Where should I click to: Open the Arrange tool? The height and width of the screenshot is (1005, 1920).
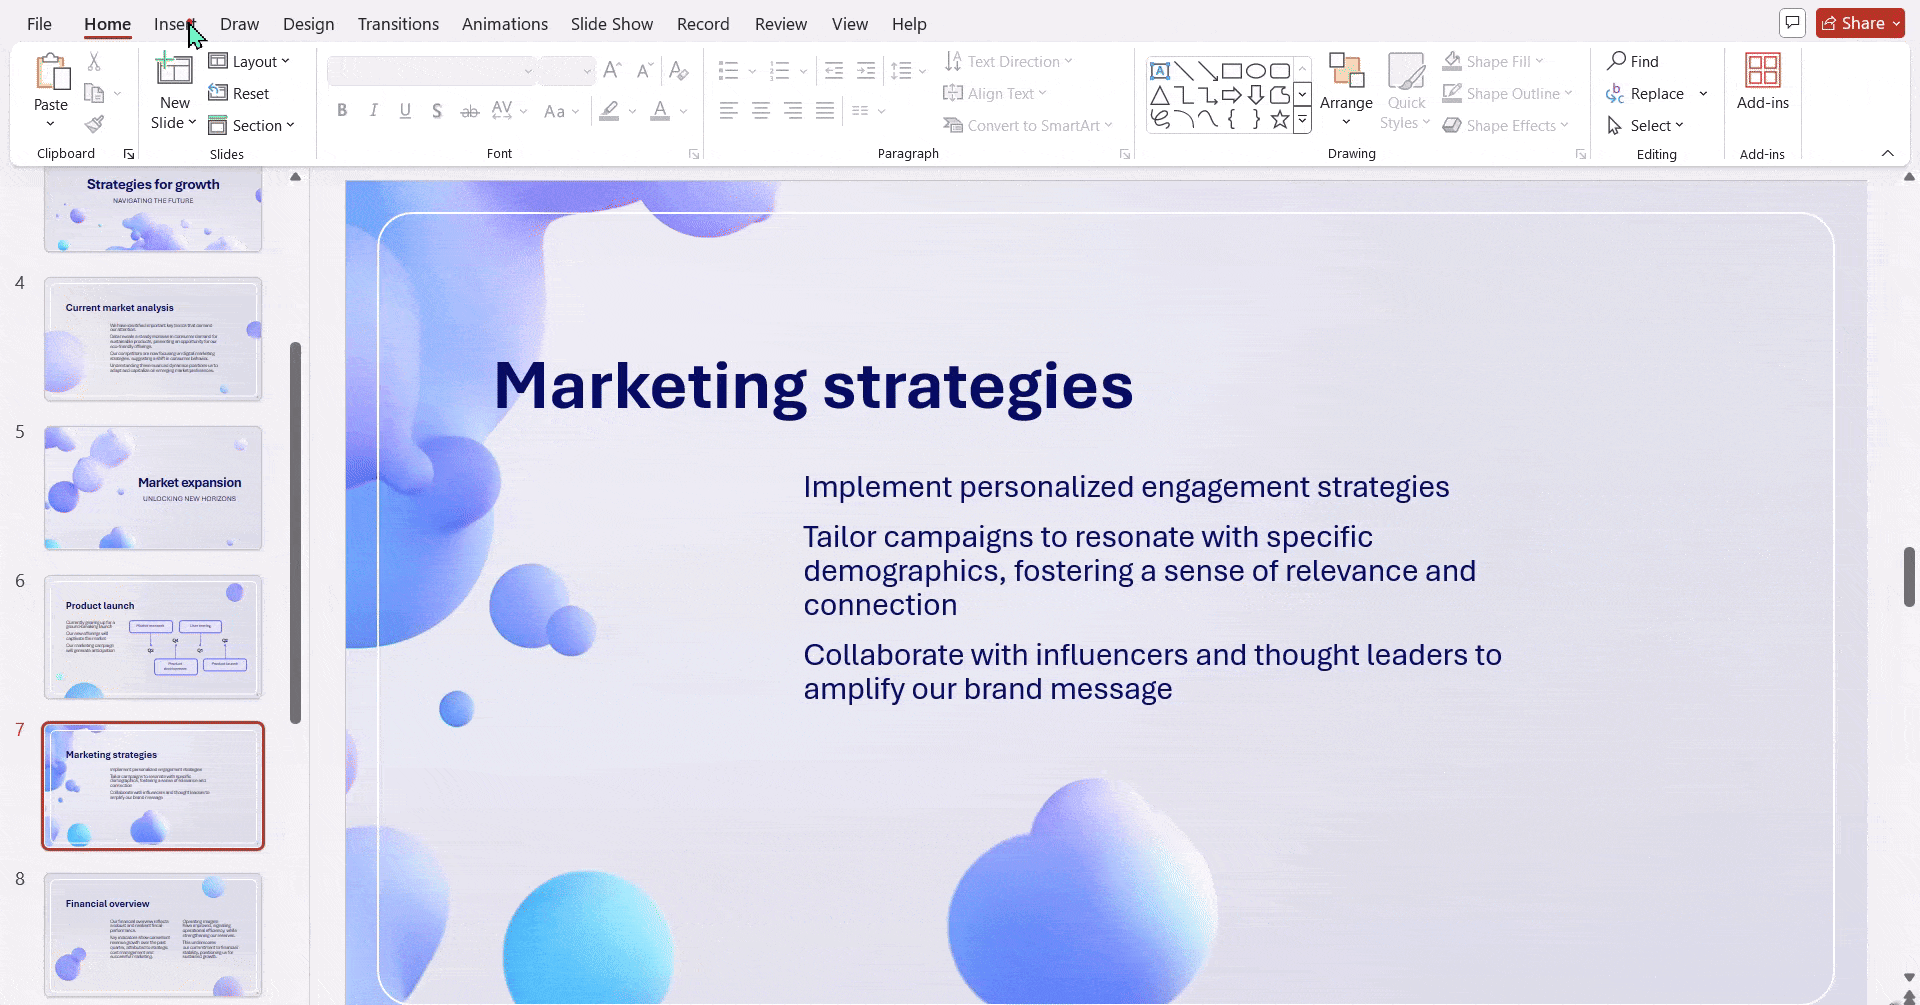point(1346,90)
